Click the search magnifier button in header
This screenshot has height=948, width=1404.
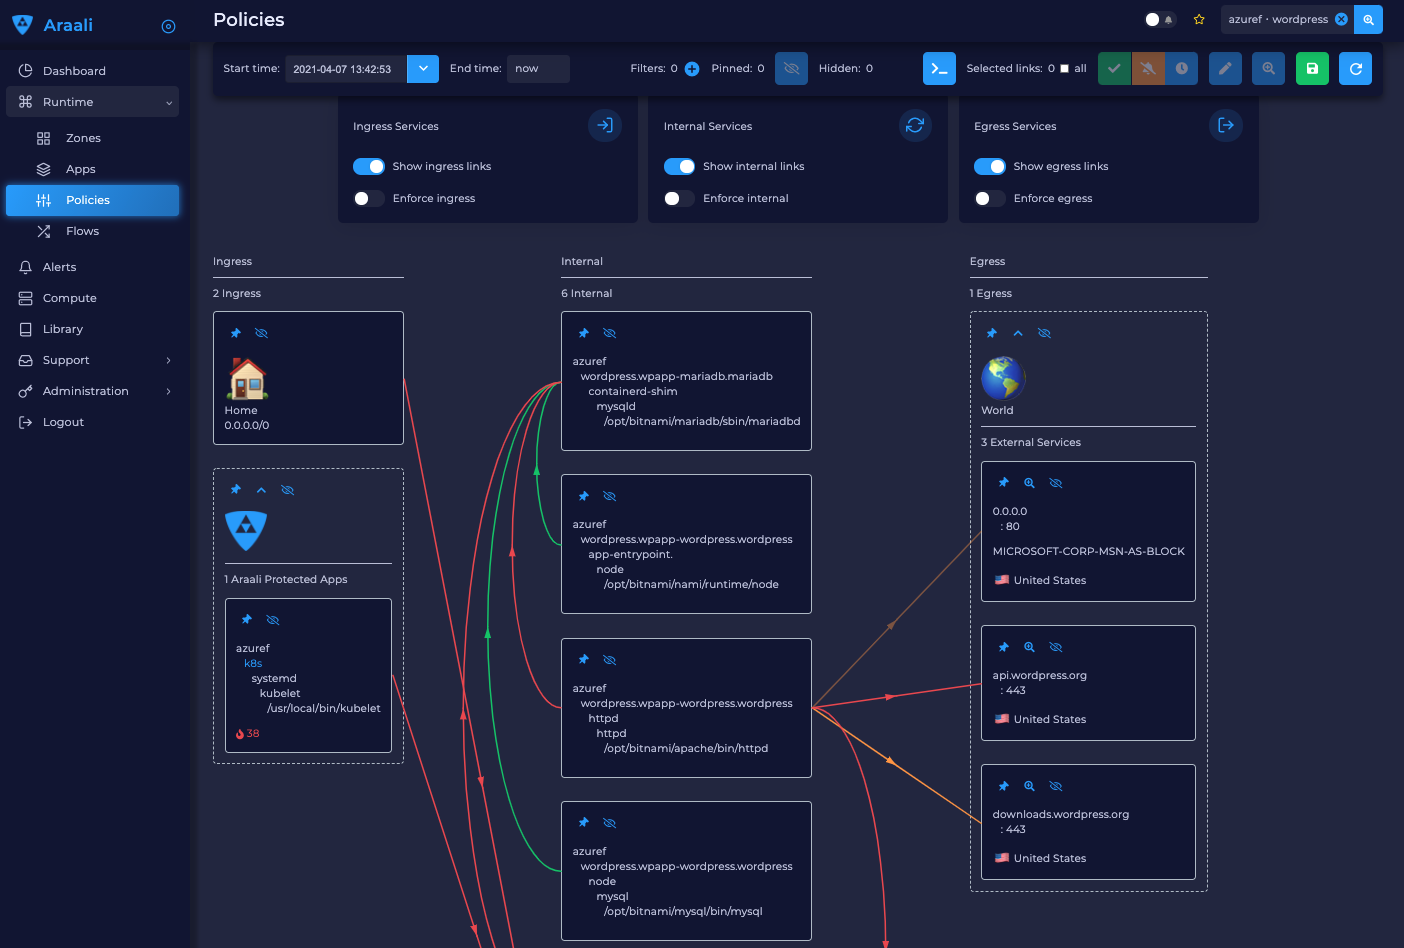pyautogui.click(x=1368, y=19)
